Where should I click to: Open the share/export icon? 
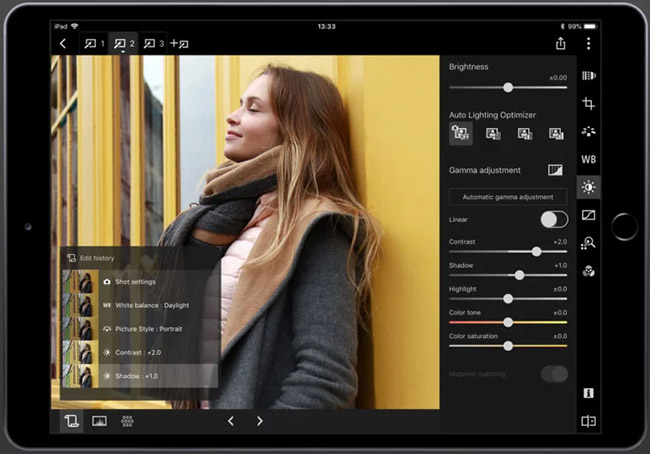[560, 43]
